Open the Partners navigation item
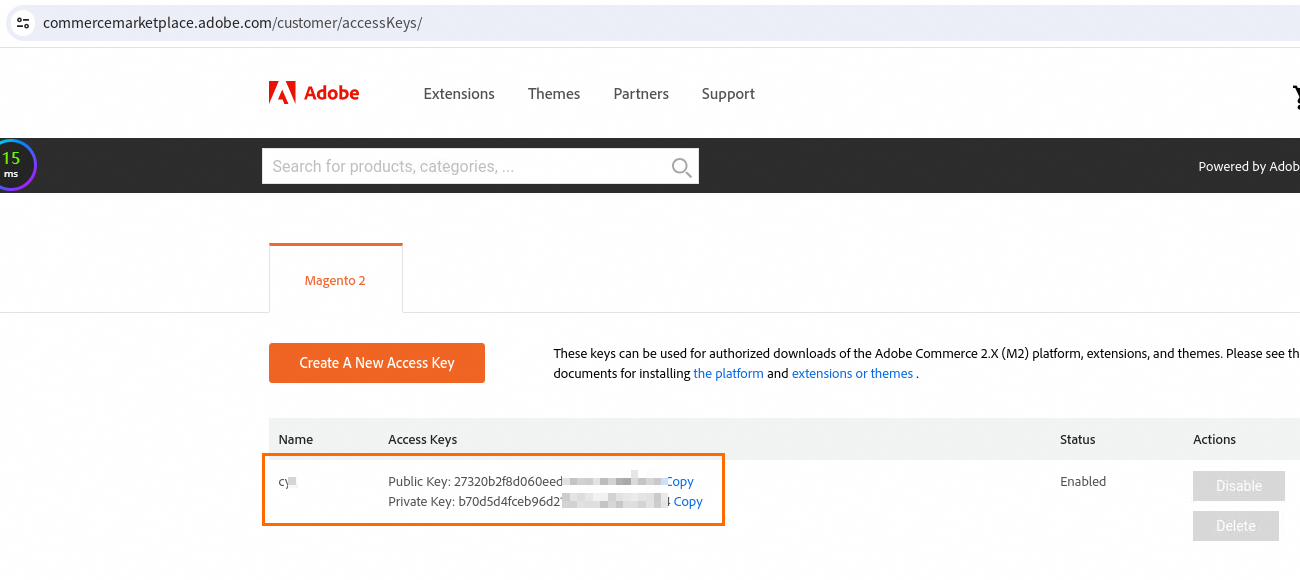 641,94
